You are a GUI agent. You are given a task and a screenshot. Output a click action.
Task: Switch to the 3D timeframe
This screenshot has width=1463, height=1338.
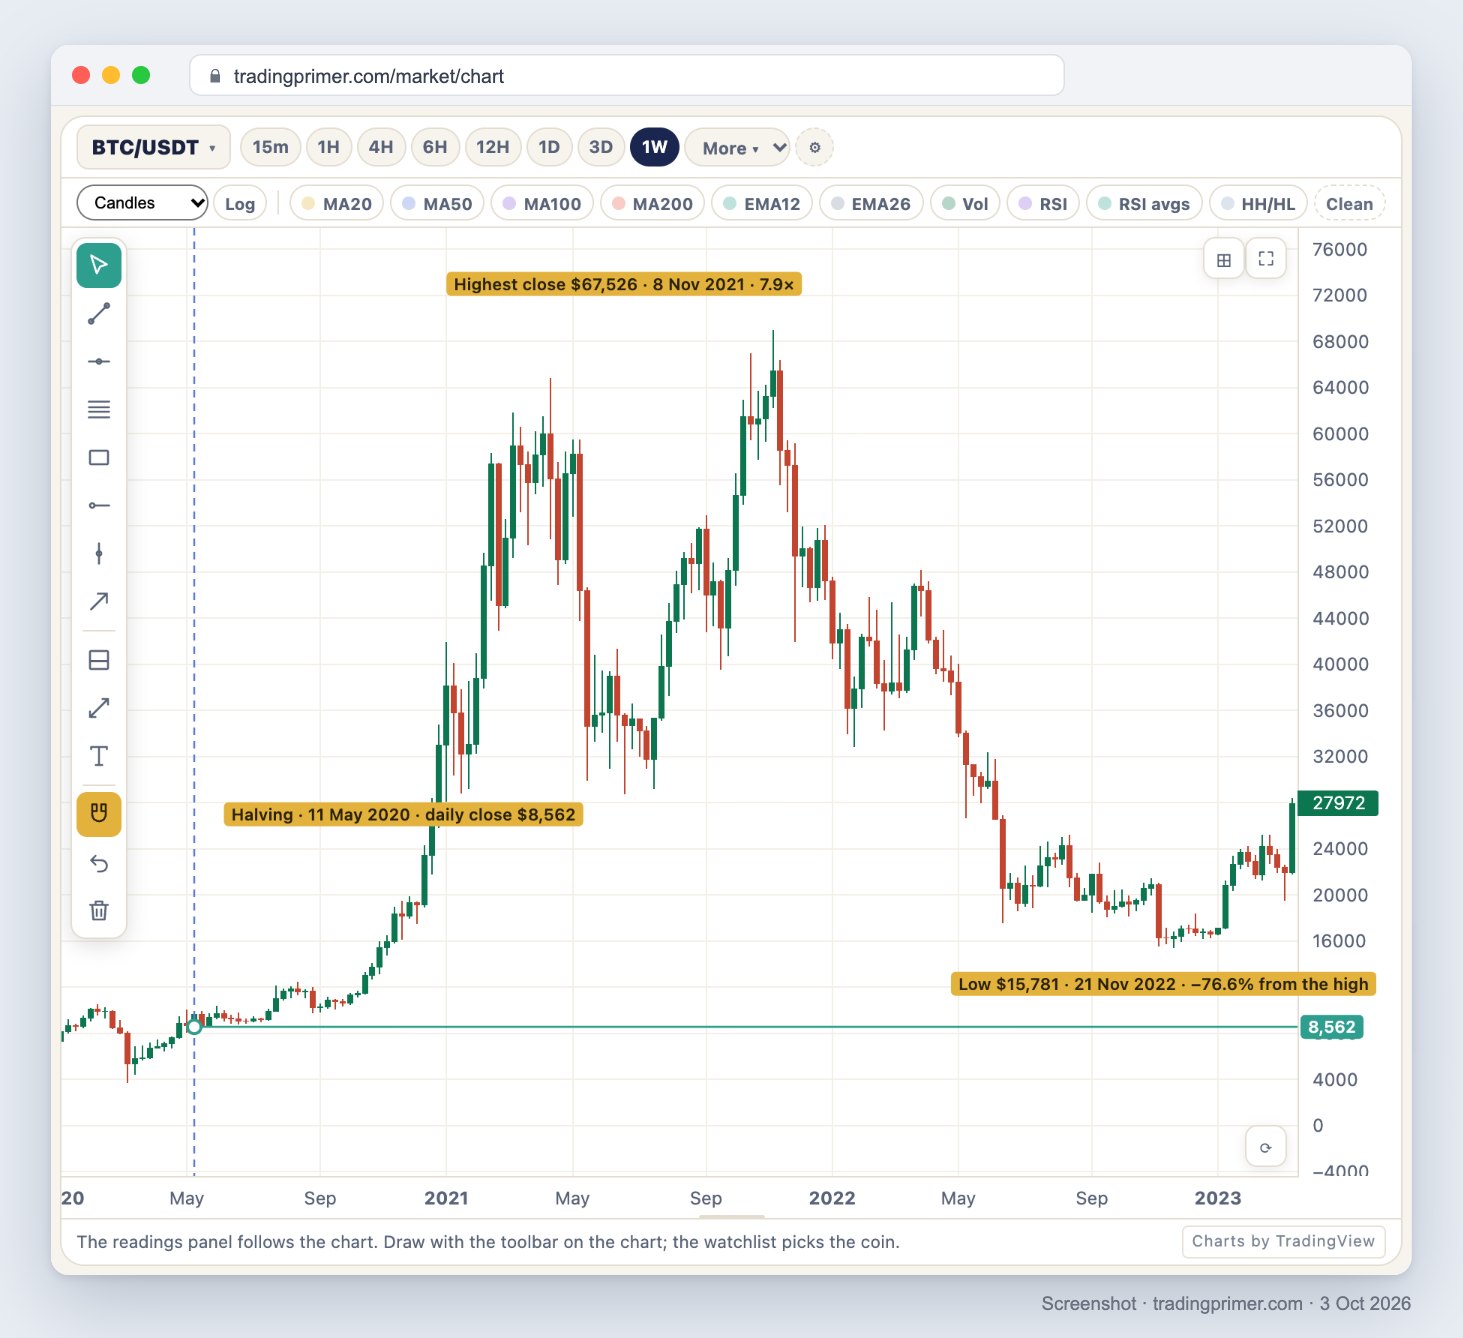[x=601, y=147]
